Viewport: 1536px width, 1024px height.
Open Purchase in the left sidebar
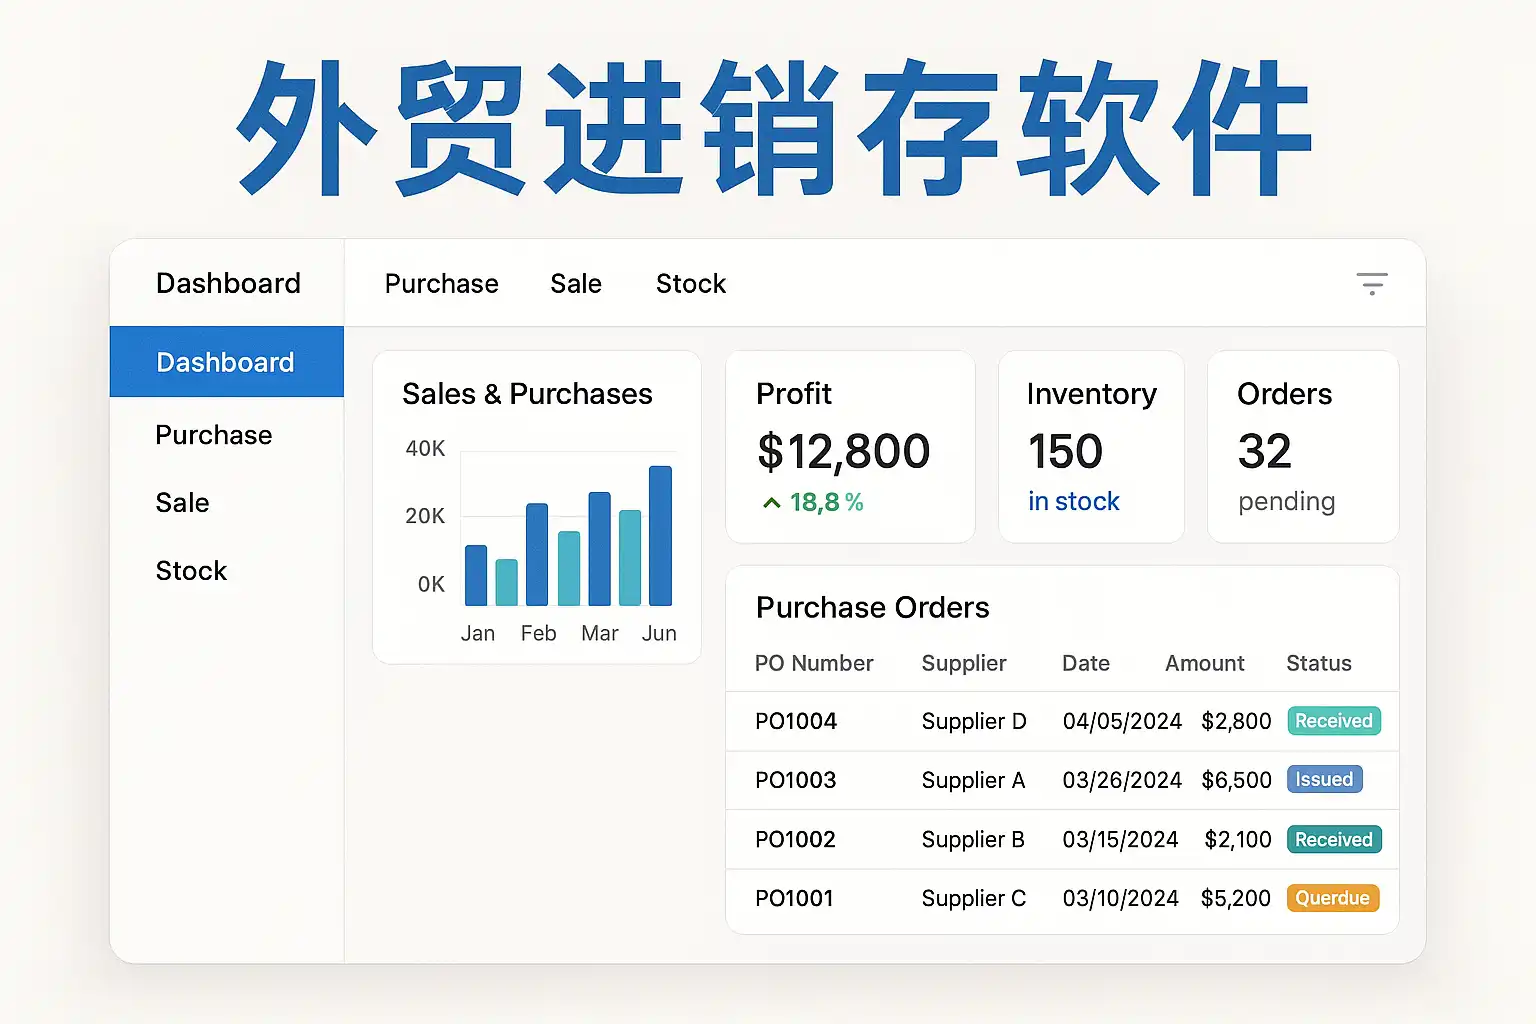214,435
